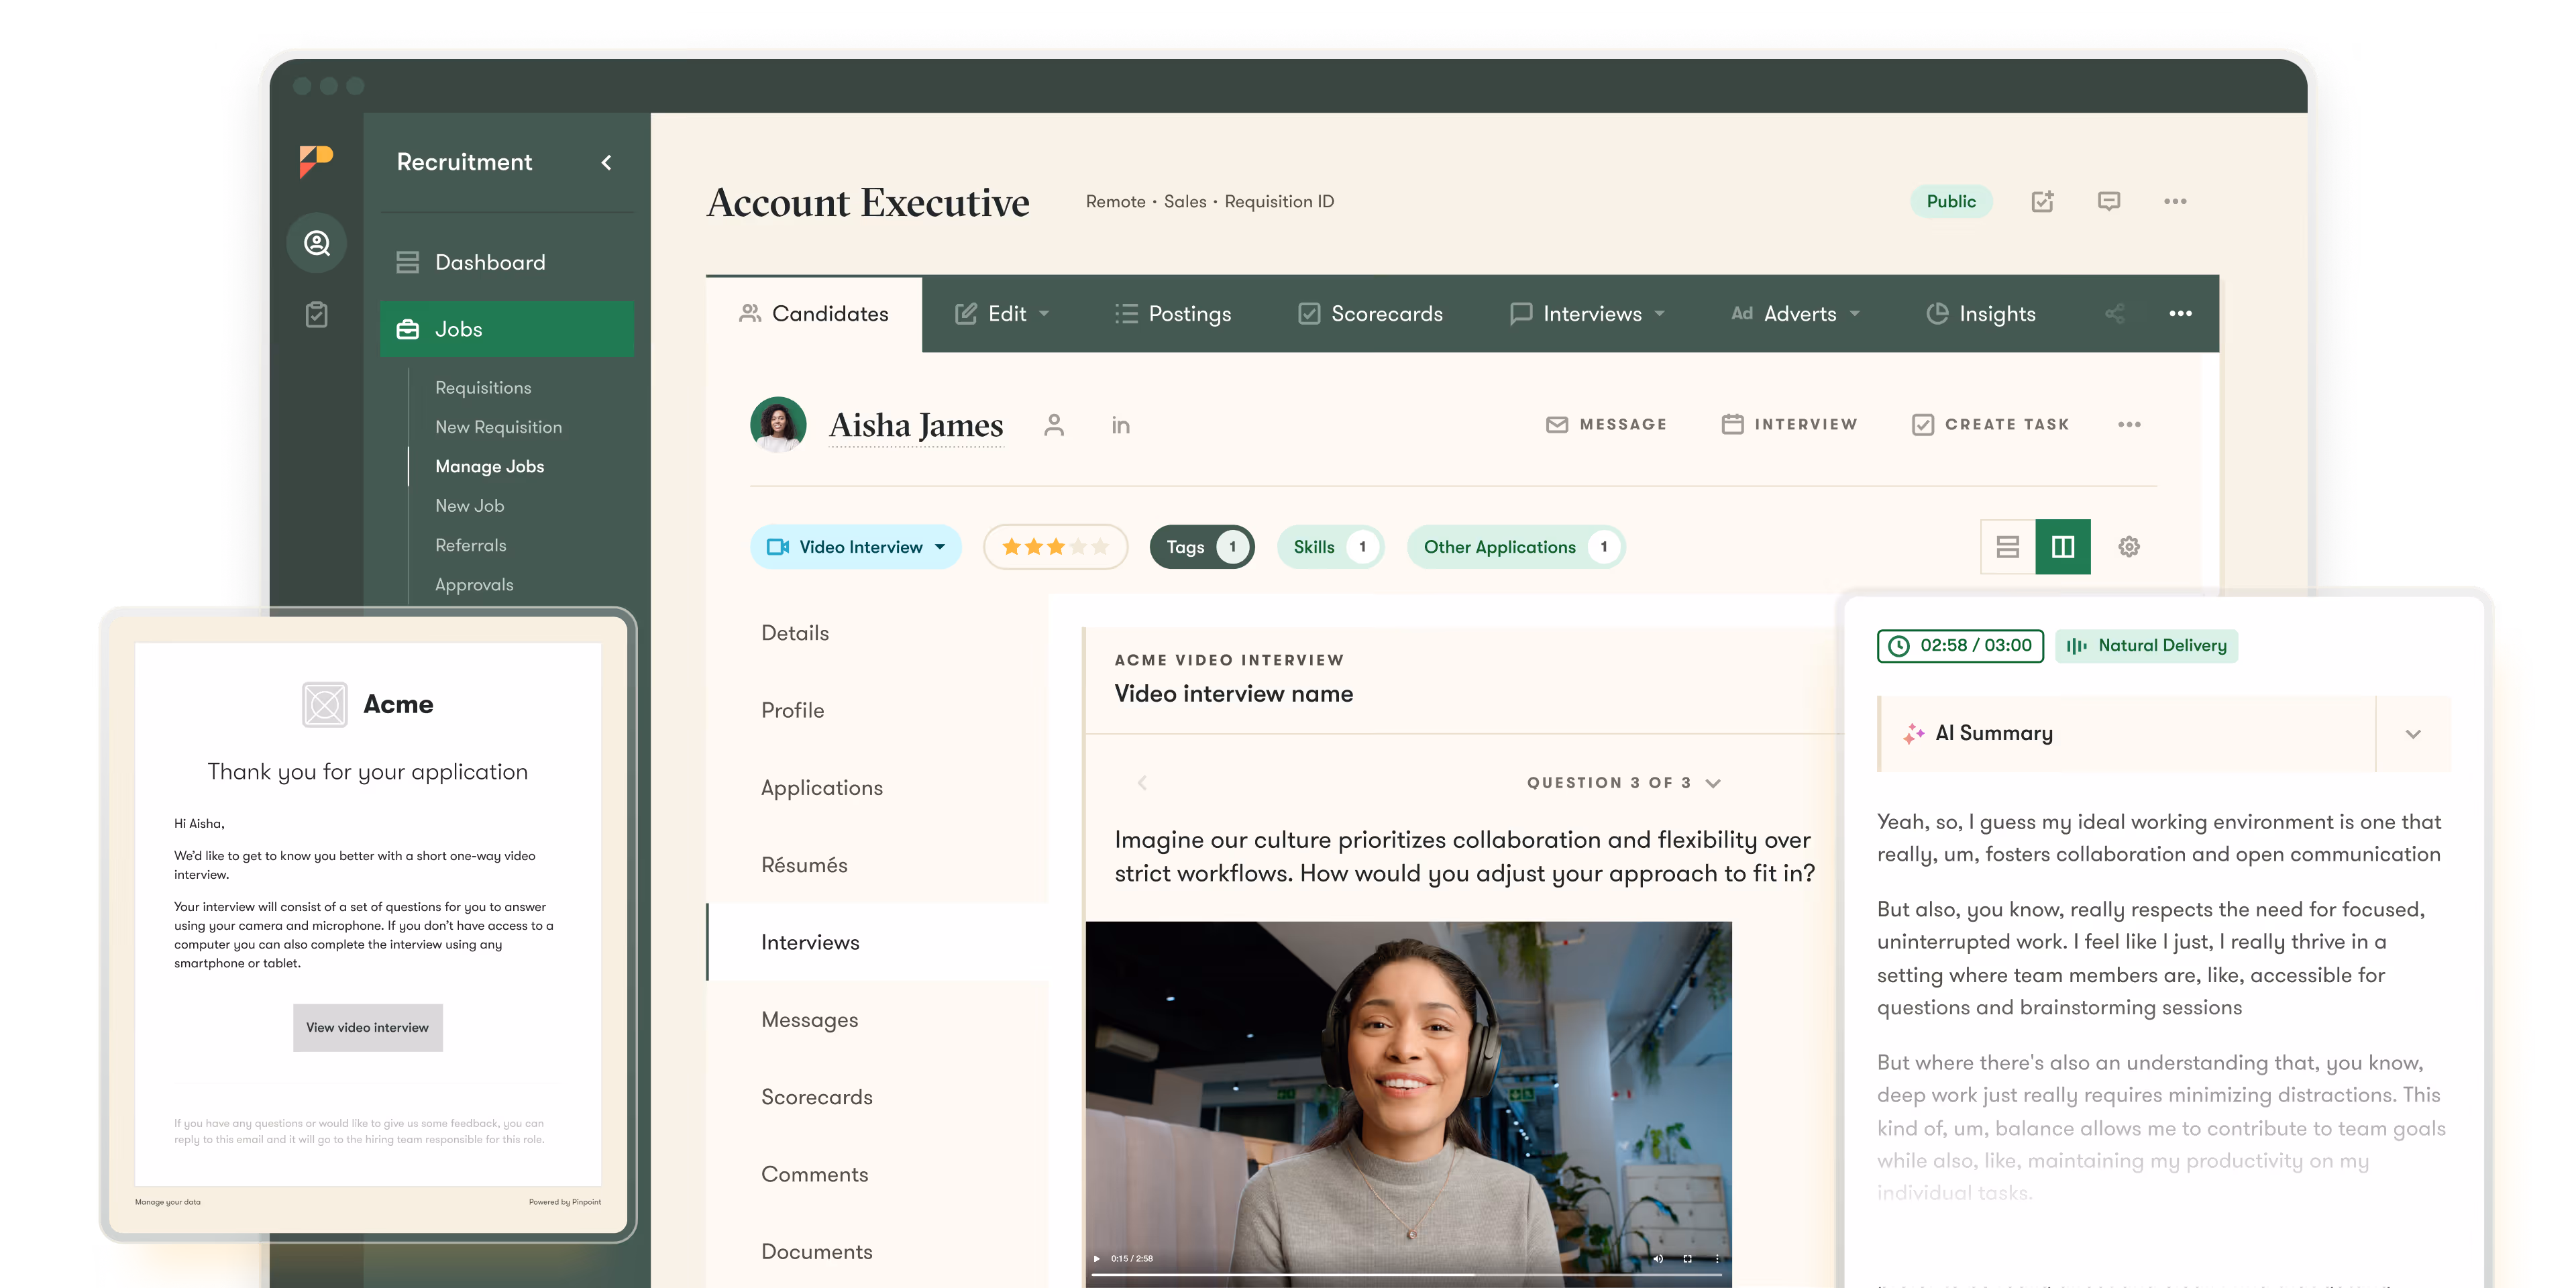
Task: Click the INTERVIEW button
Action: point(1789,425)
